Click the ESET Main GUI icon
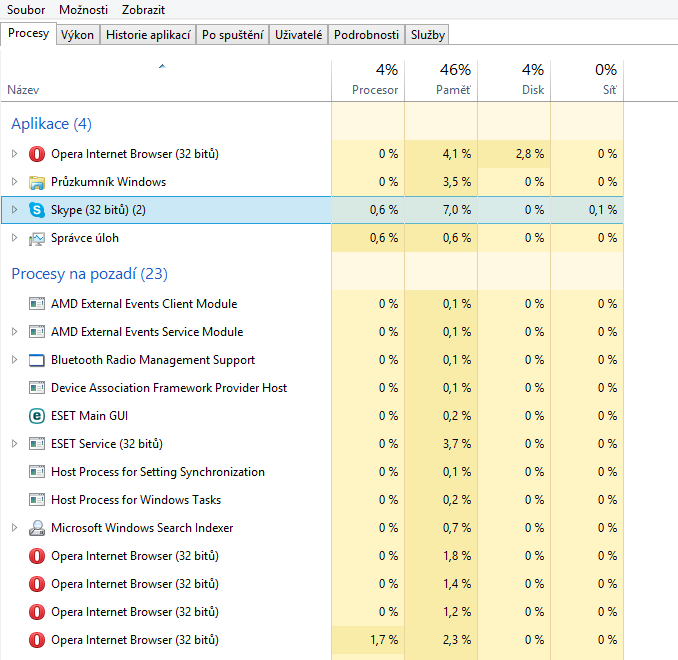Image resolution: width=678 pixels, height=660 pixels. 37,416
